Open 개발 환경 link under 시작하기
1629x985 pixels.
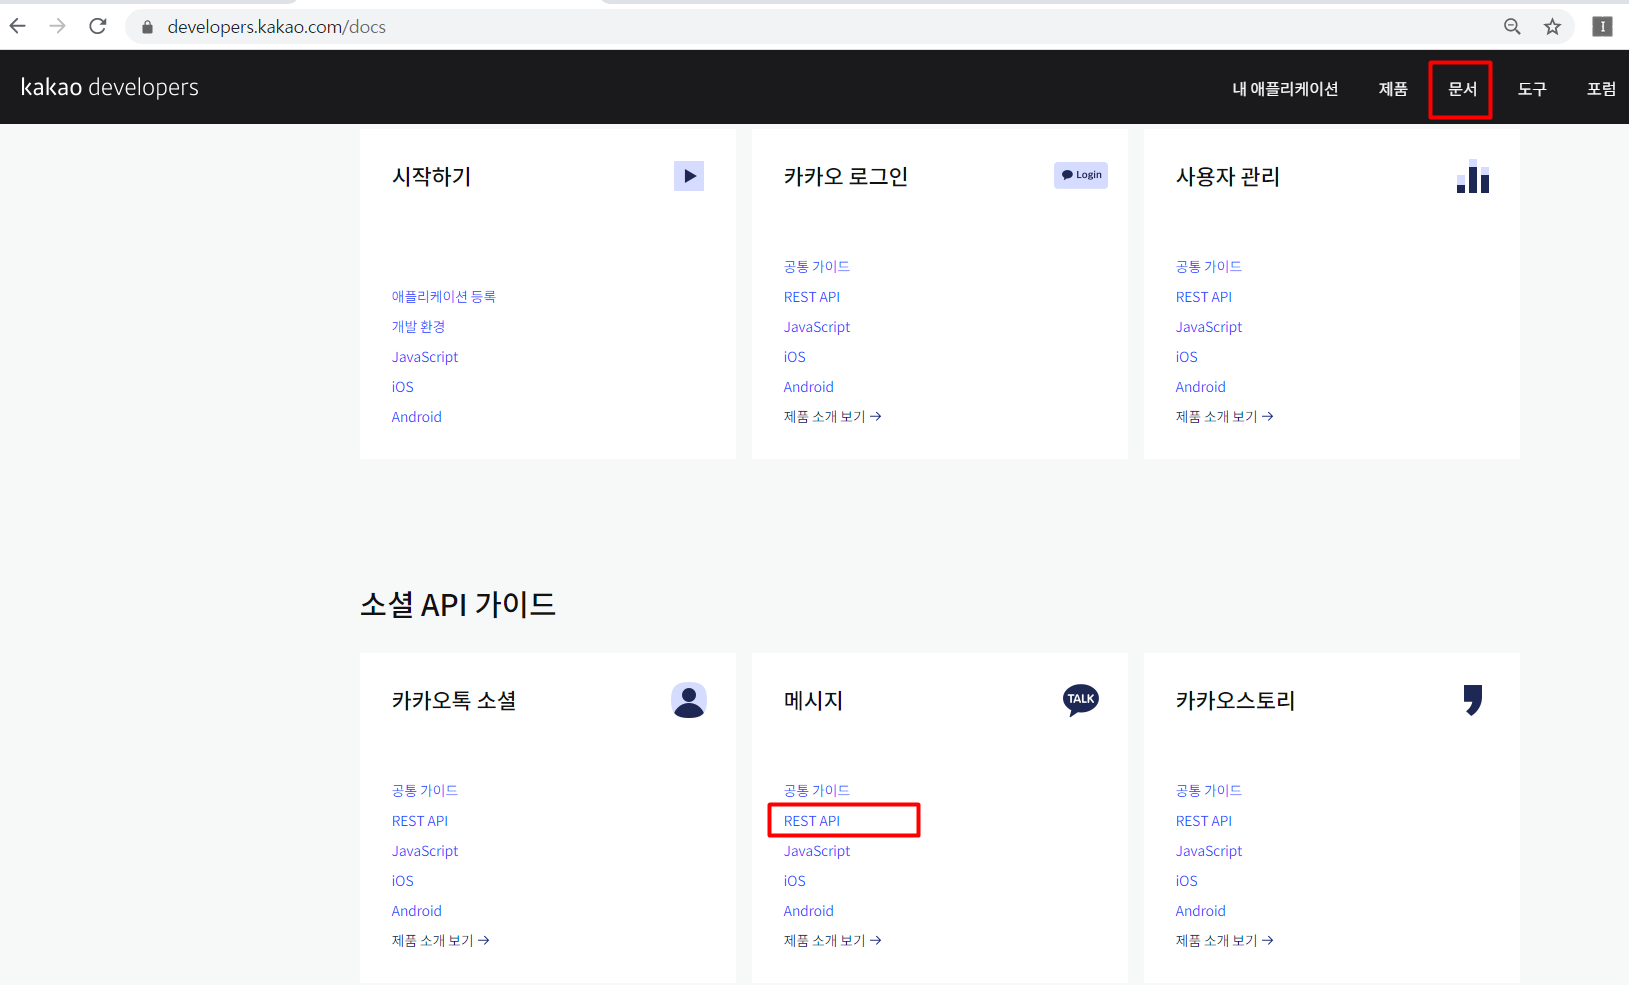pyautogui.click(x=418, y=327)
